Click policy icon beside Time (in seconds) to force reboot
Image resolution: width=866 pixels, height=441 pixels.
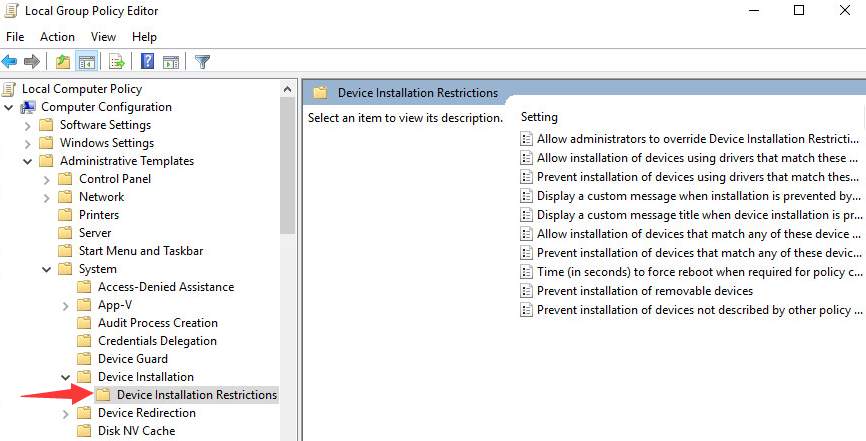pyautogui.click(x=526, y=272)
